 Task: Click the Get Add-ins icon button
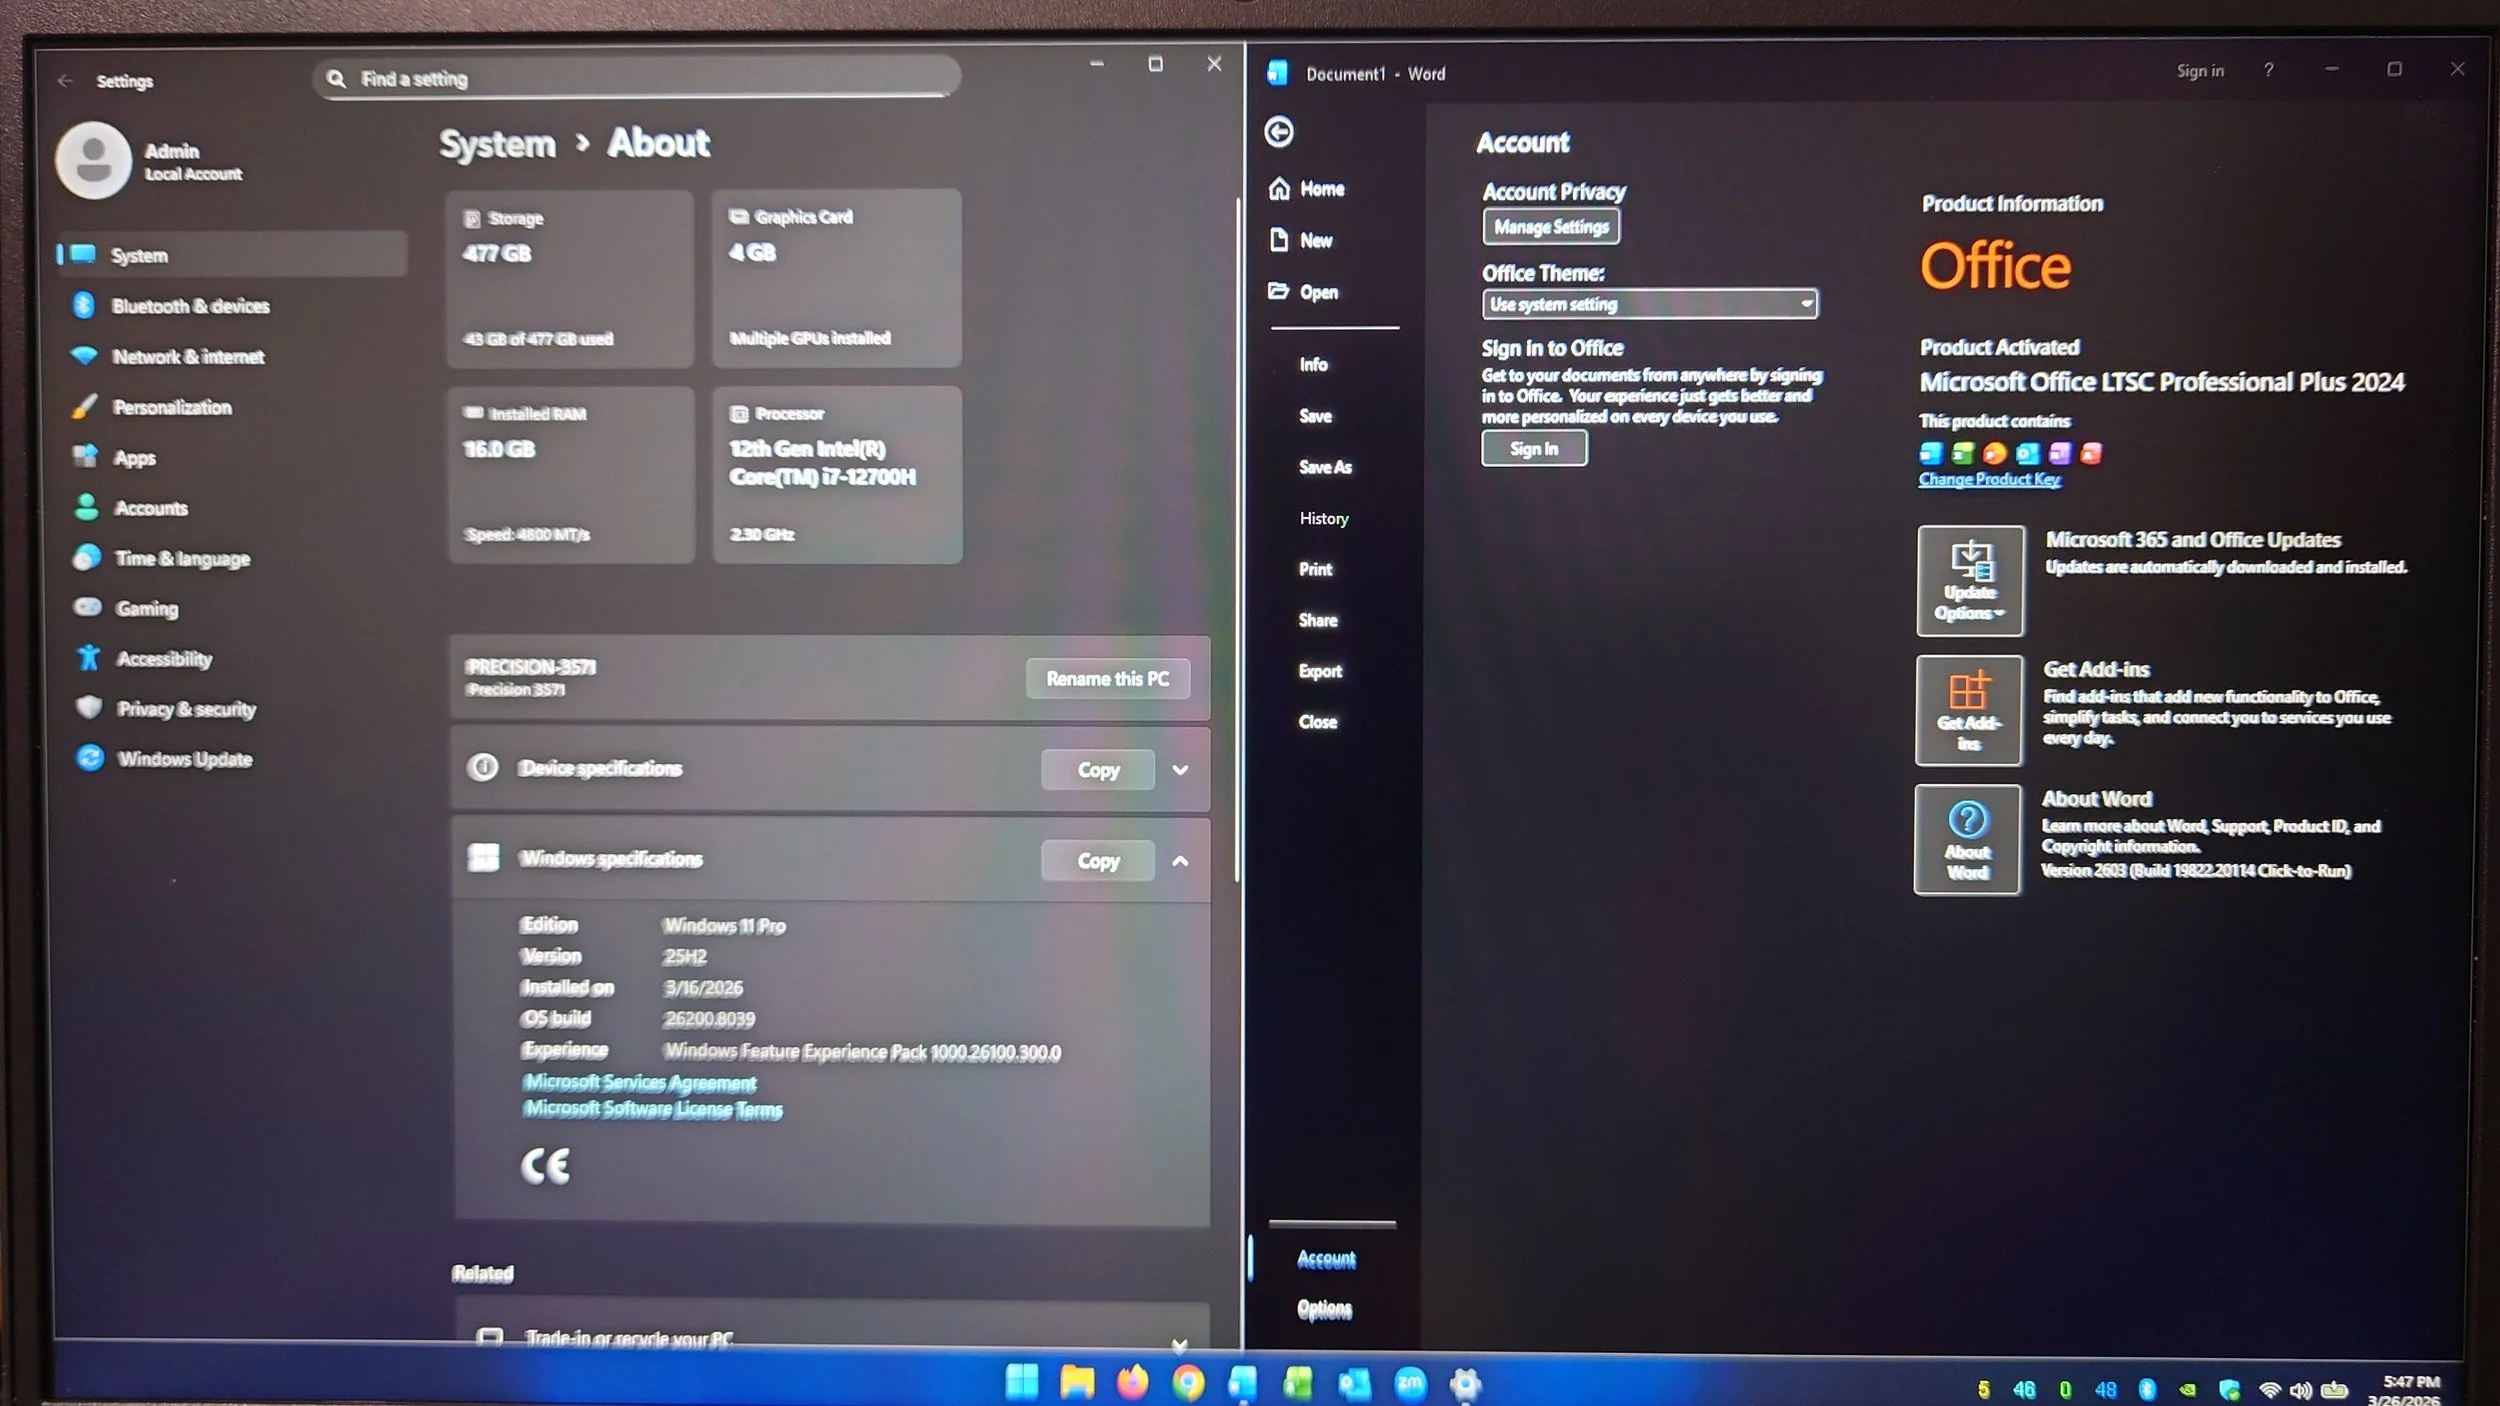click(x=1968, y=711)
